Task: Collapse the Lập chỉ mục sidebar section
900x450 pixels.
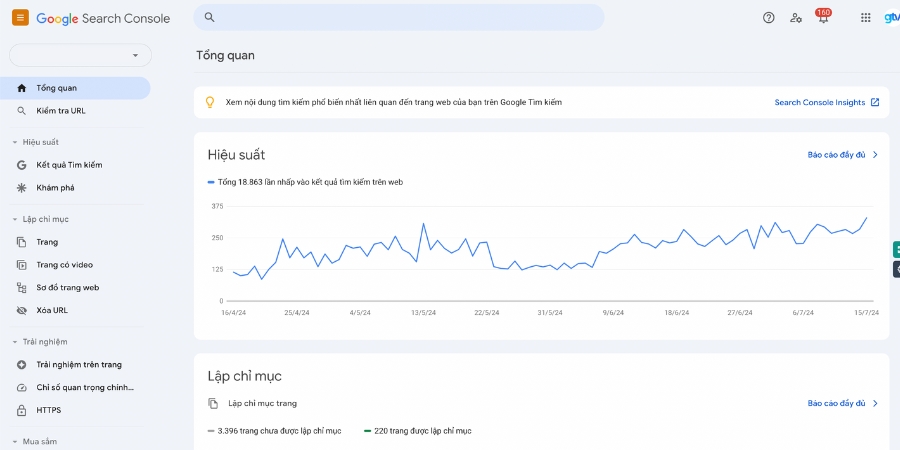Action: (x=15, y=219)
